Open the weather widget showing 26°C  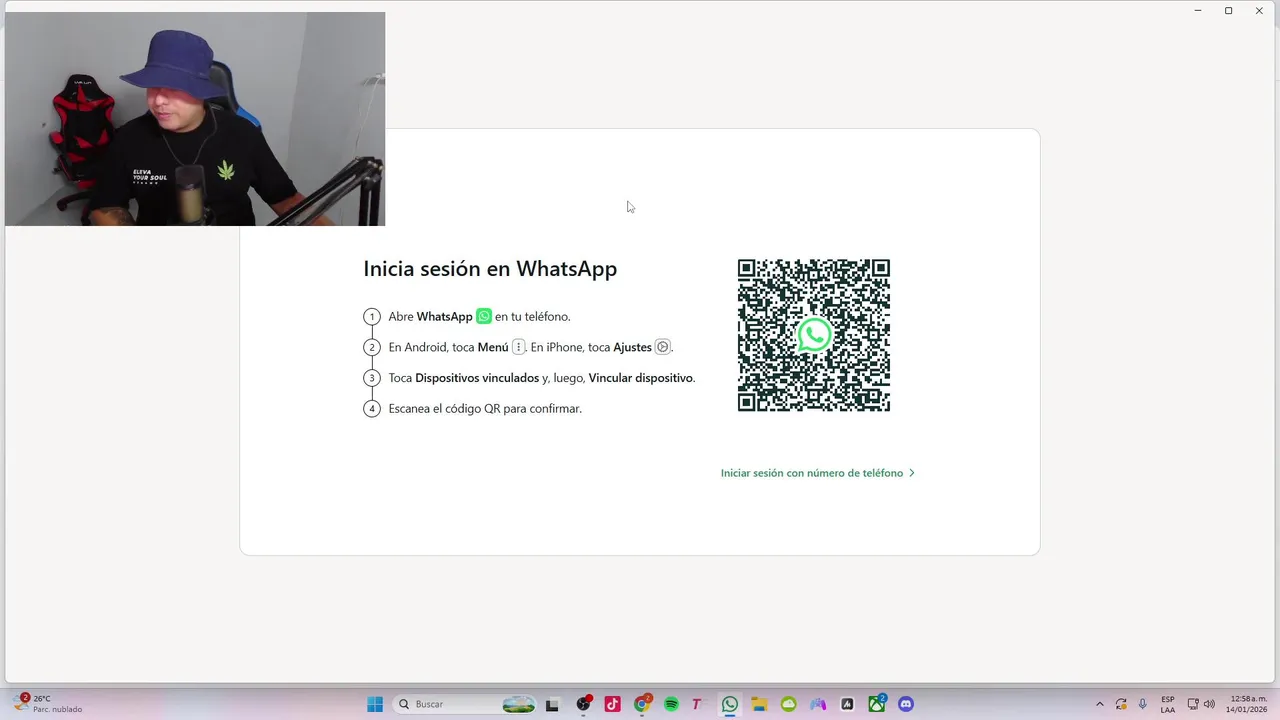tap(48, 704)
